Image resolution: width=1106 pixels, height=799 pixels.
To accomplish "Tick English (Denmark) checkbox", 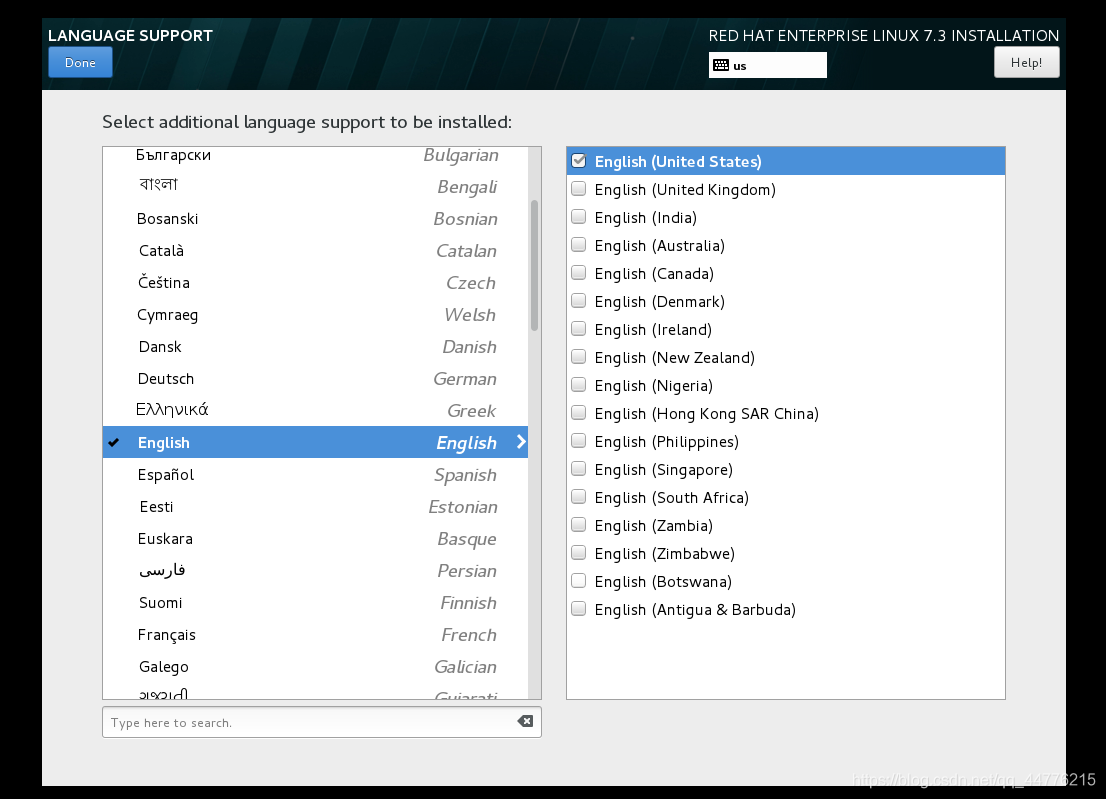I will [579, 301].
